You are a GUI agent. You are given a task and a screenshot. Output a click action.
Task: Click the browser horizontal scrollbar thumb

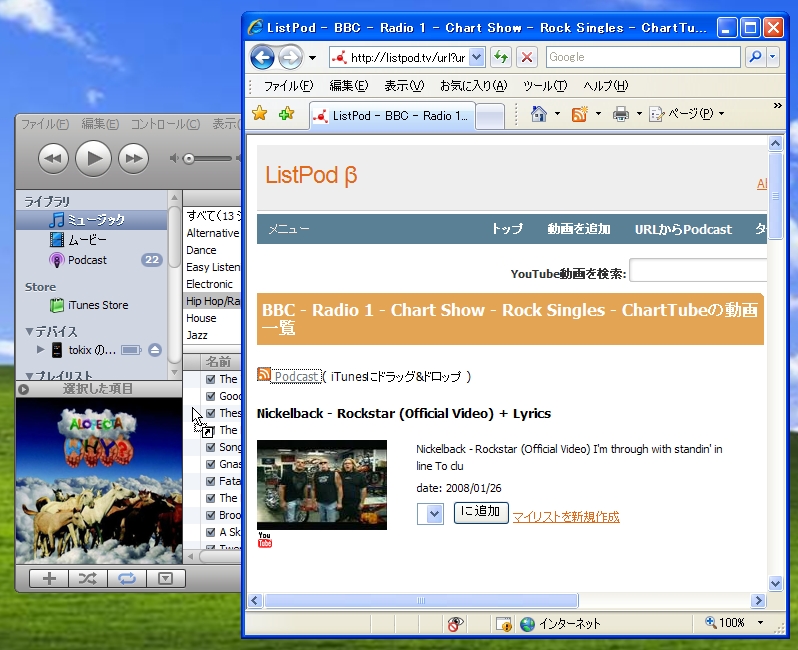coord(421,601)
